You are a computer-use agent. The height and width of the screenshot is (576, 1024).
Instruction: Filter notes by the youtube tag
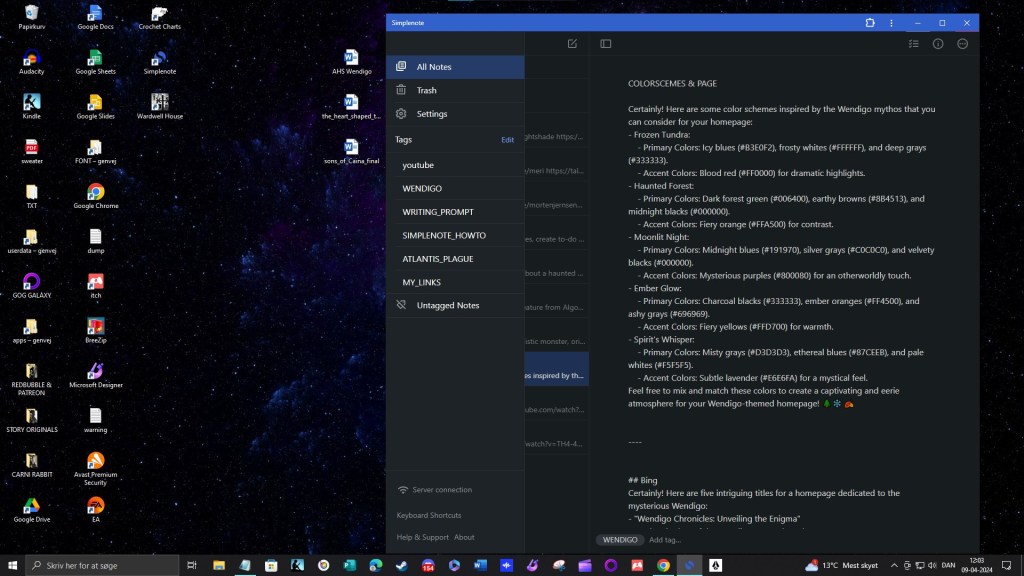coord(418,165)
